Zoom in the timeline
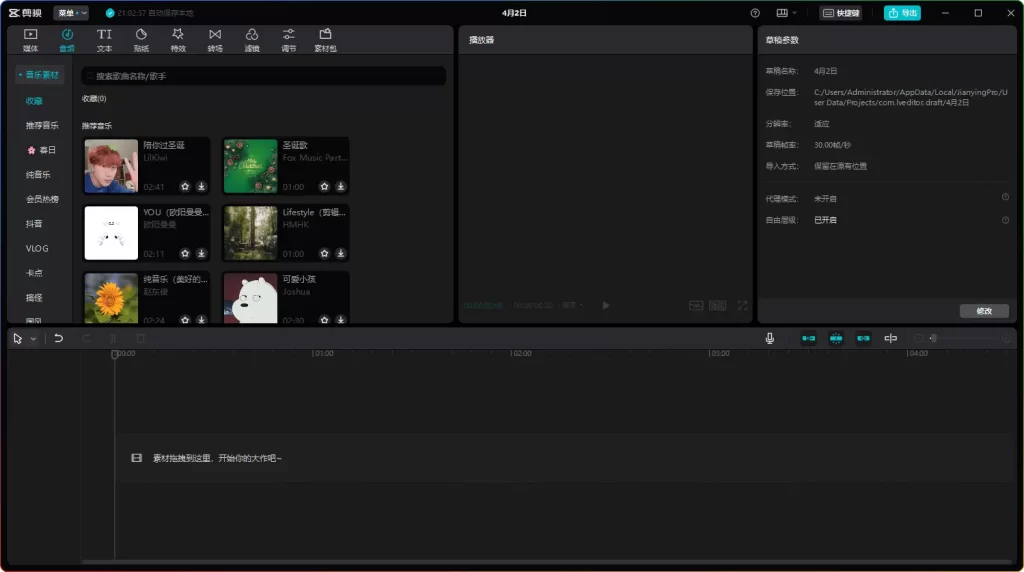Image resolution: width=1024 pixels, height=572 pixels. click(x=1006, y=338)
